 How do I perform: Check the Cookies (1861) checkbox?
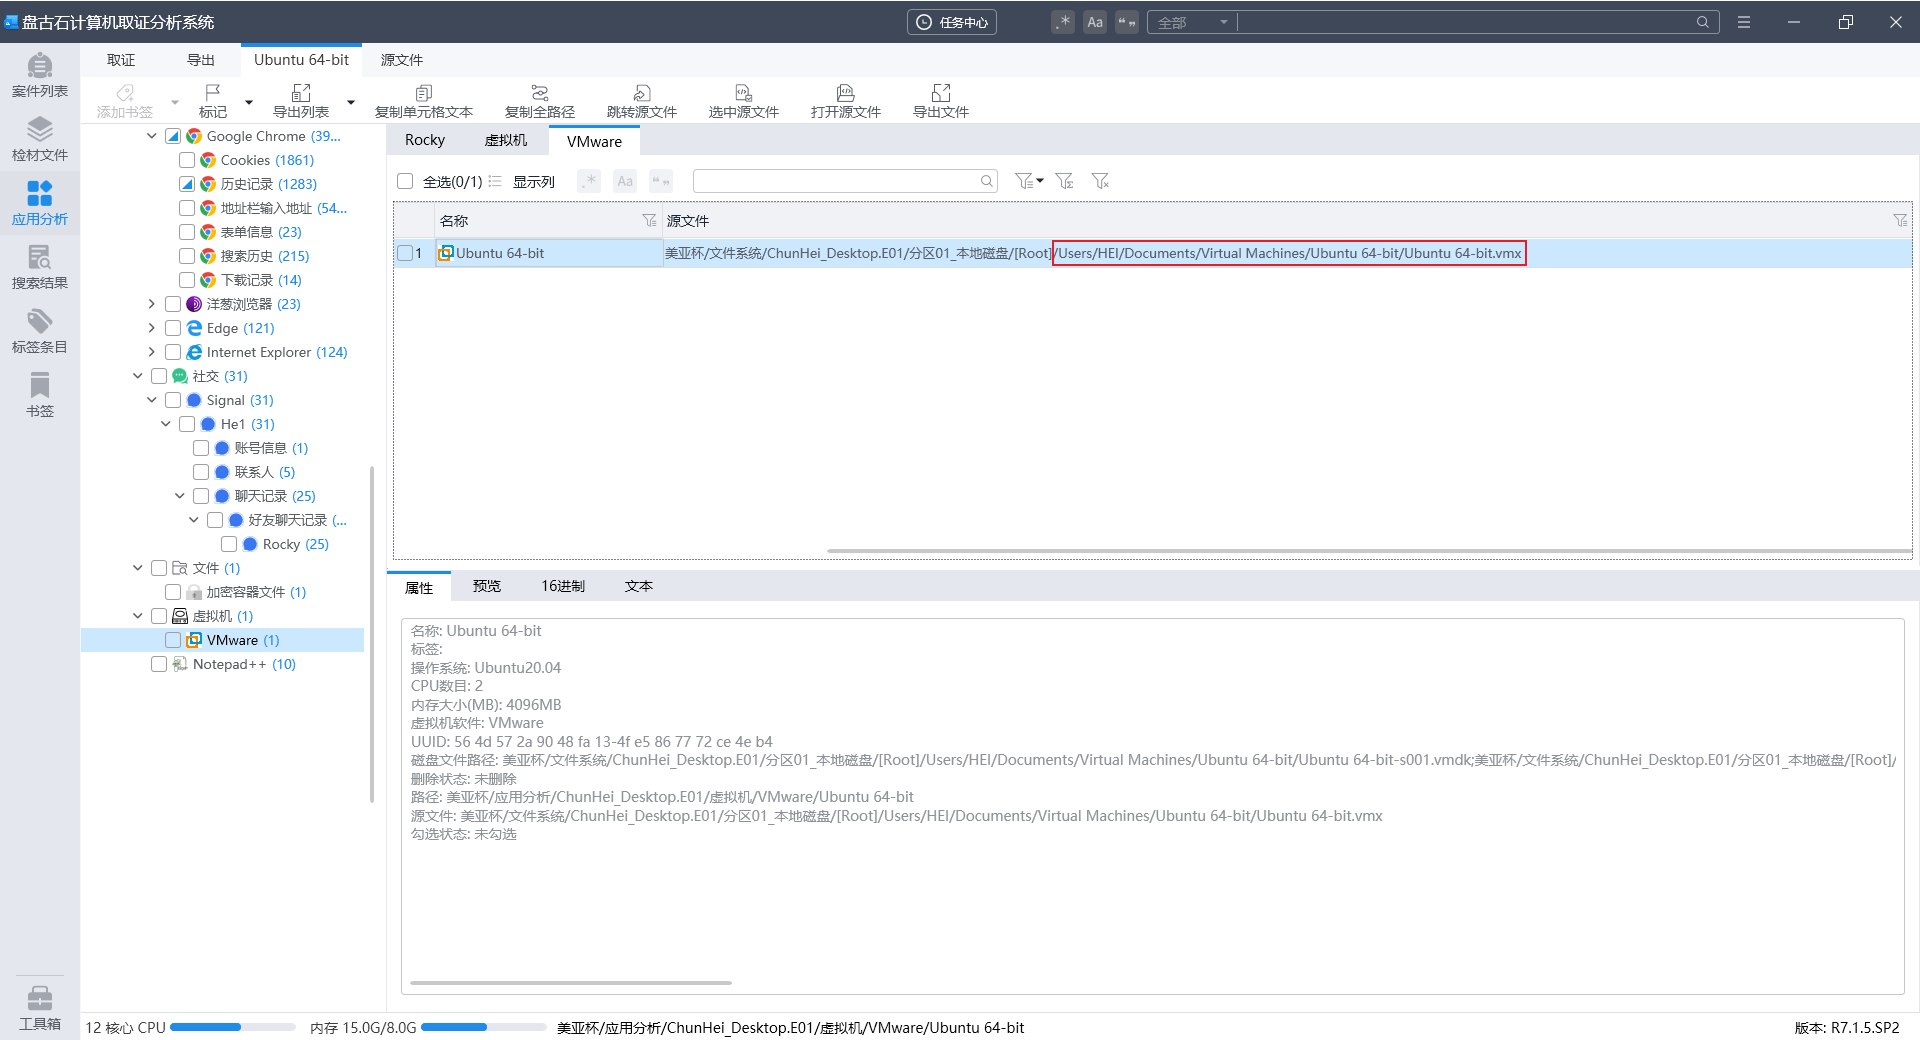(x=187, y=160)
